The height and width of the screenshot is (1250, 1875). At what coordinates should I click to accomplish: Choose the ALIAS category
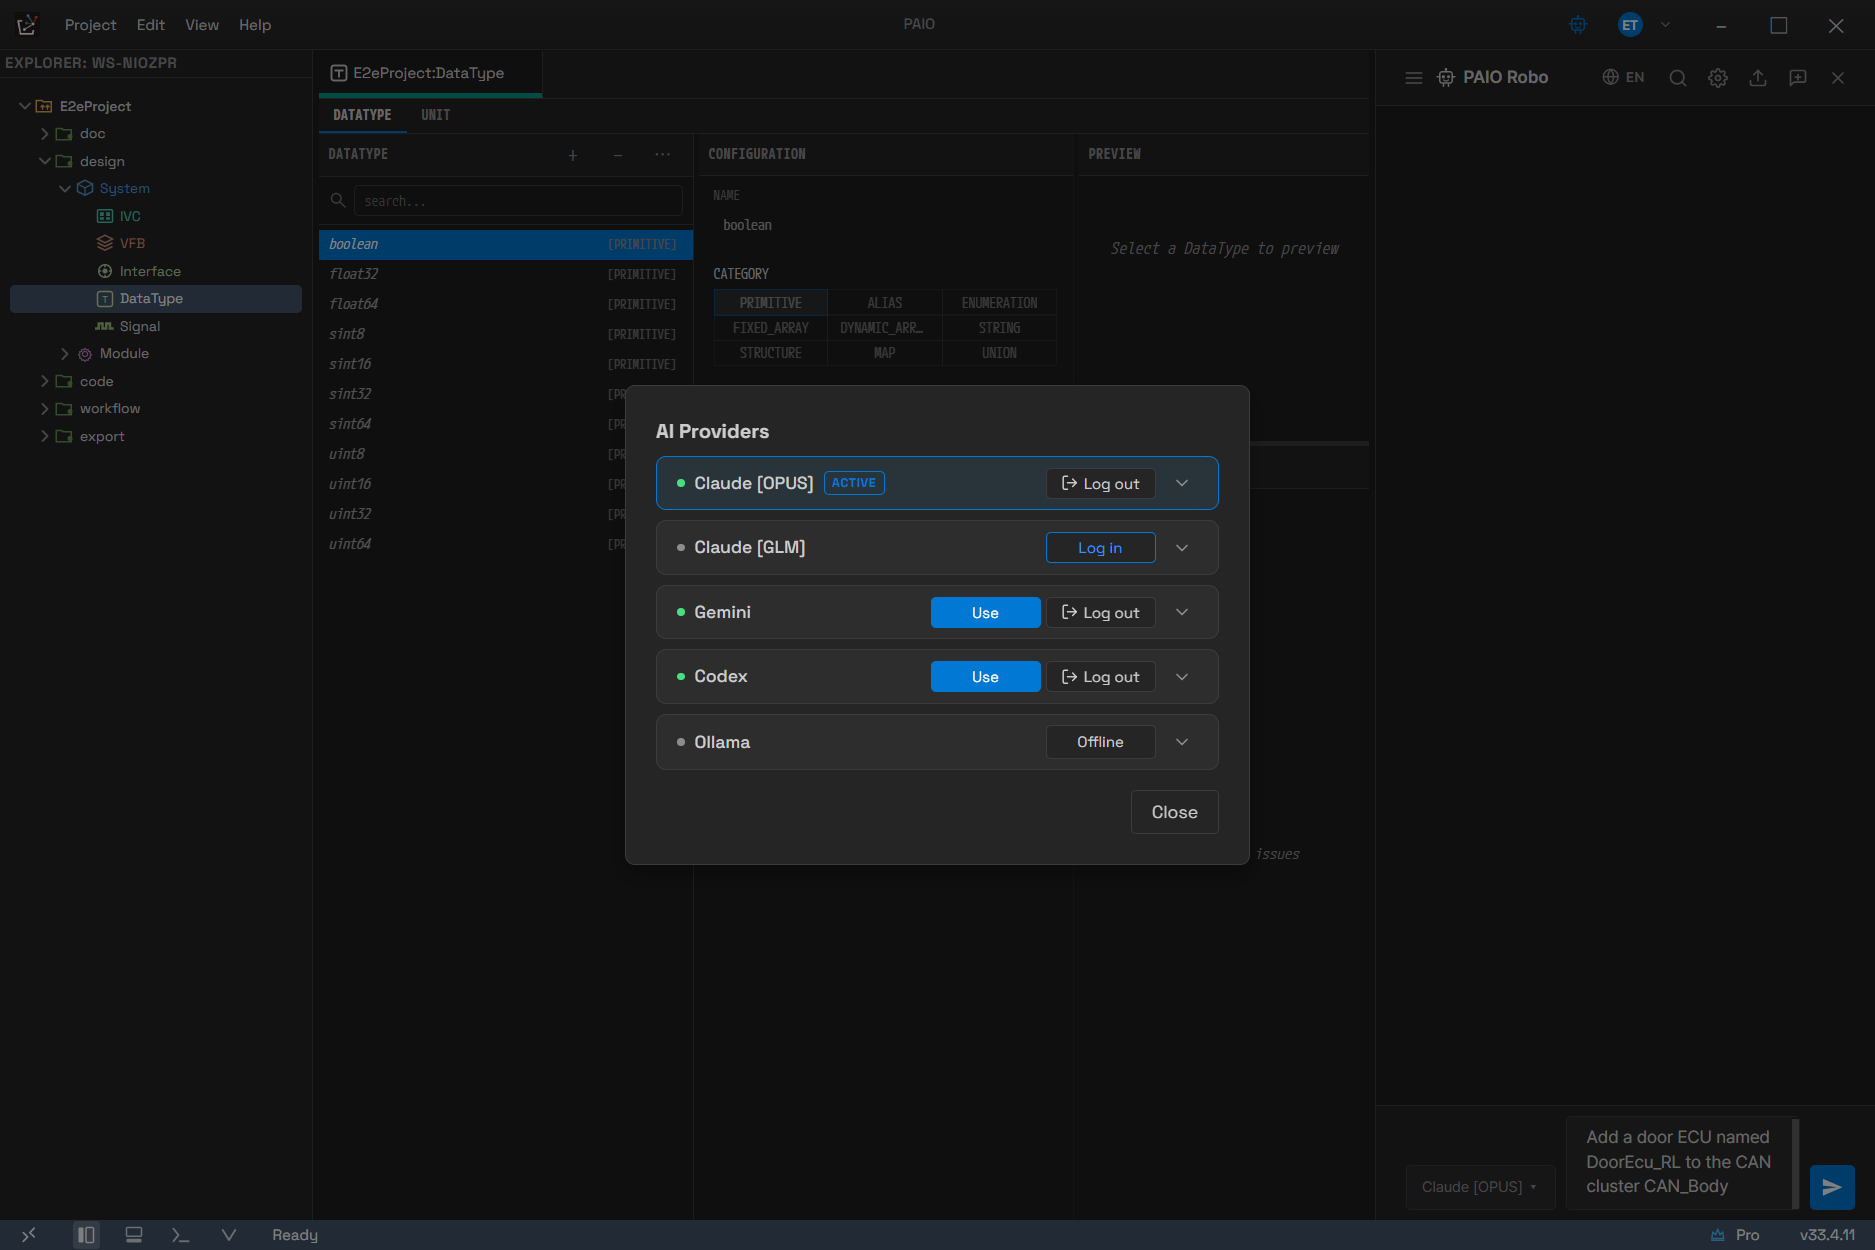pos(885,303)
